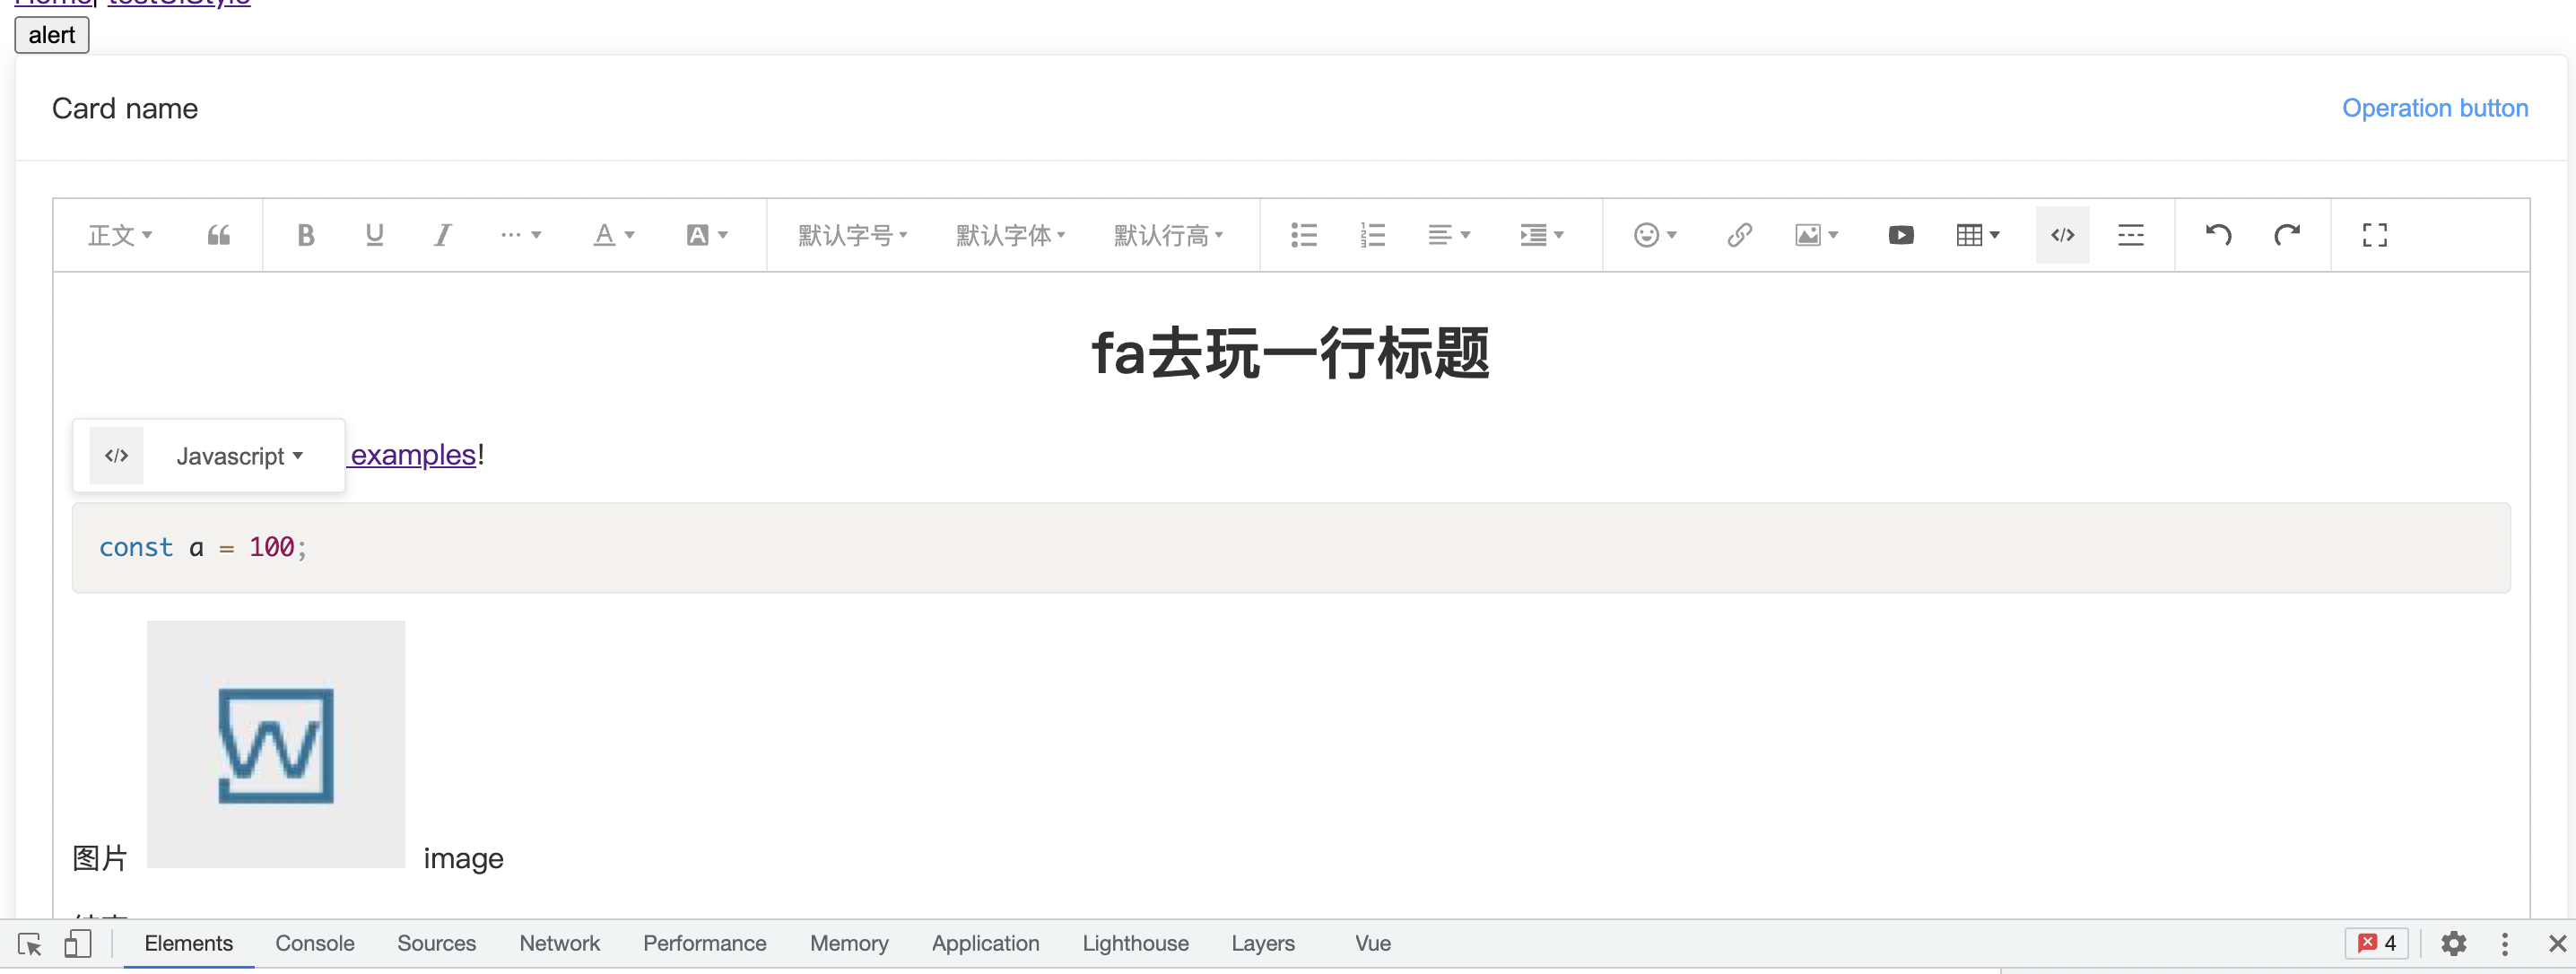Viewport: 2576px width, 974px height.
Task: Open the 正文 paragraph style dropdown
Action: click(x=120, y=235)
